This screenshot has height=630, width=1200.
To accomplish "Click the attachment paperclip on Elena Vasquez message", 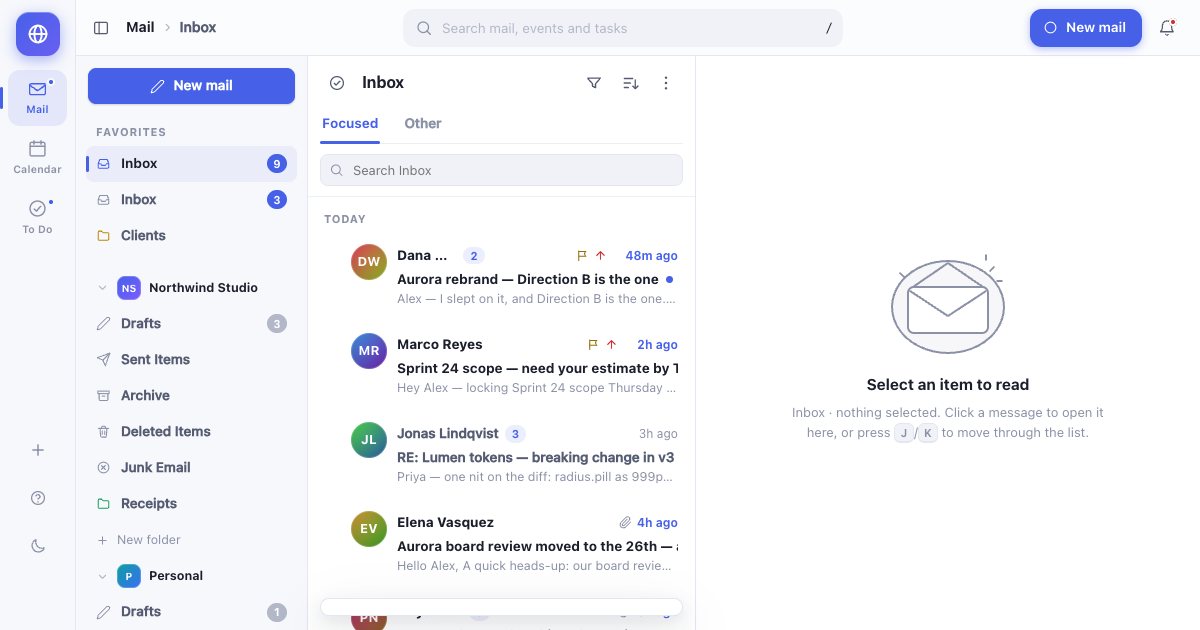I will pos(625,523).
